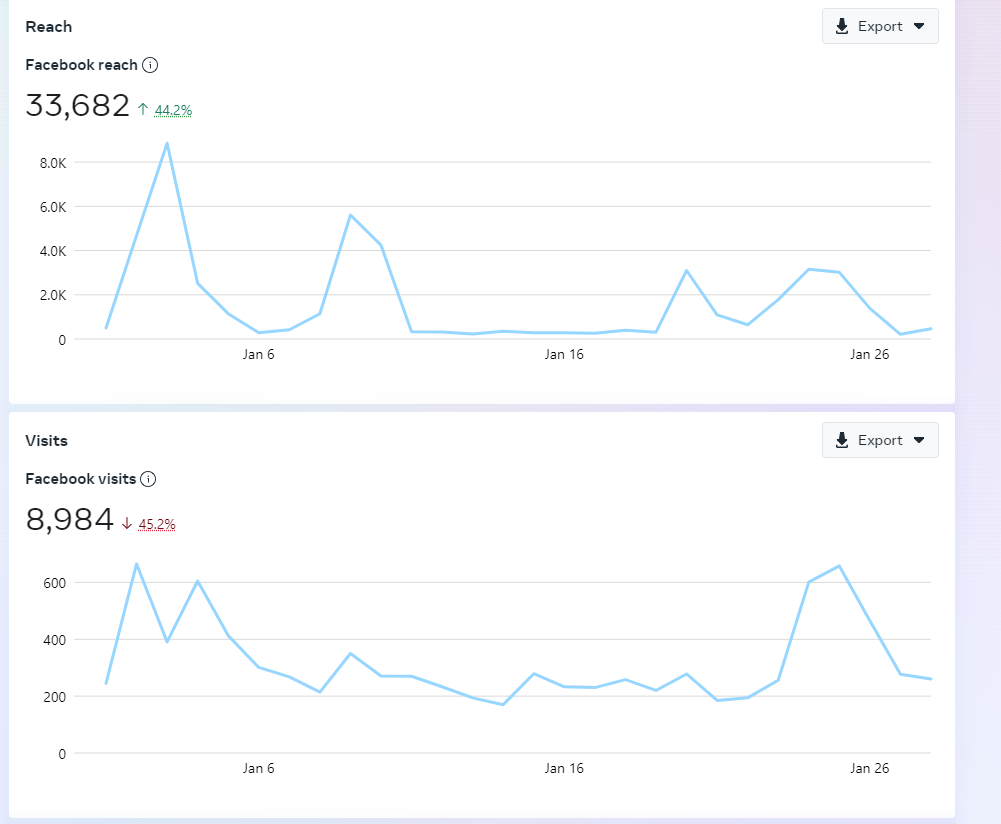This screenshot has height=824, width=1001.
Task: Click the red down arrow next to 8,984
Action: [127, 523]
